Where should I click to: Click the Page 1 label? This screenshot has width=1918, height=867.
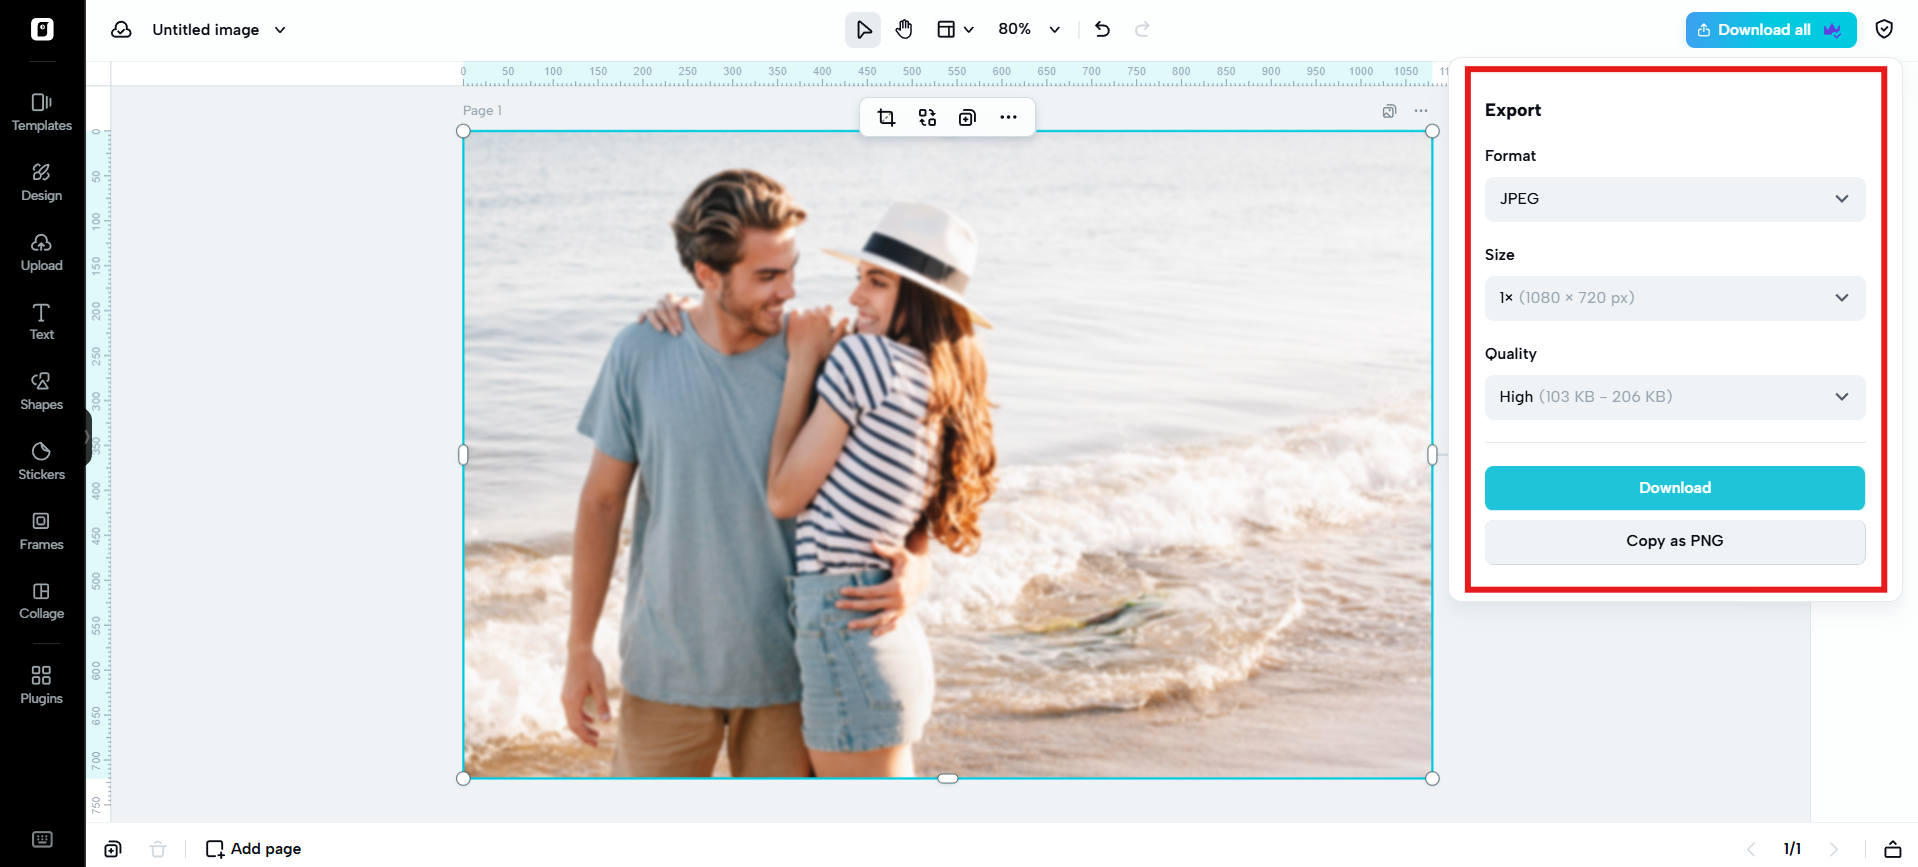482,111
